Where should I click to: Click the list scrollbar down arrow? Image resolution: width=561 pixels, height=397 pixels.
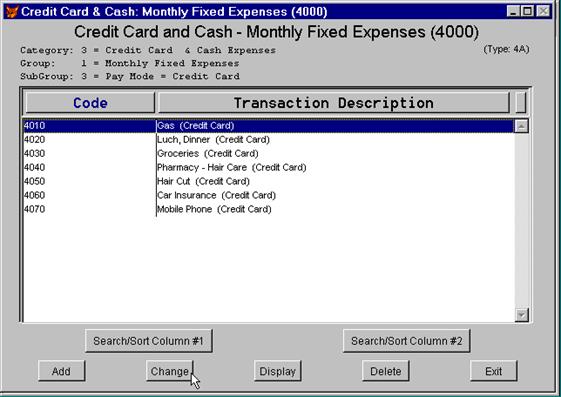pos(521,315)
